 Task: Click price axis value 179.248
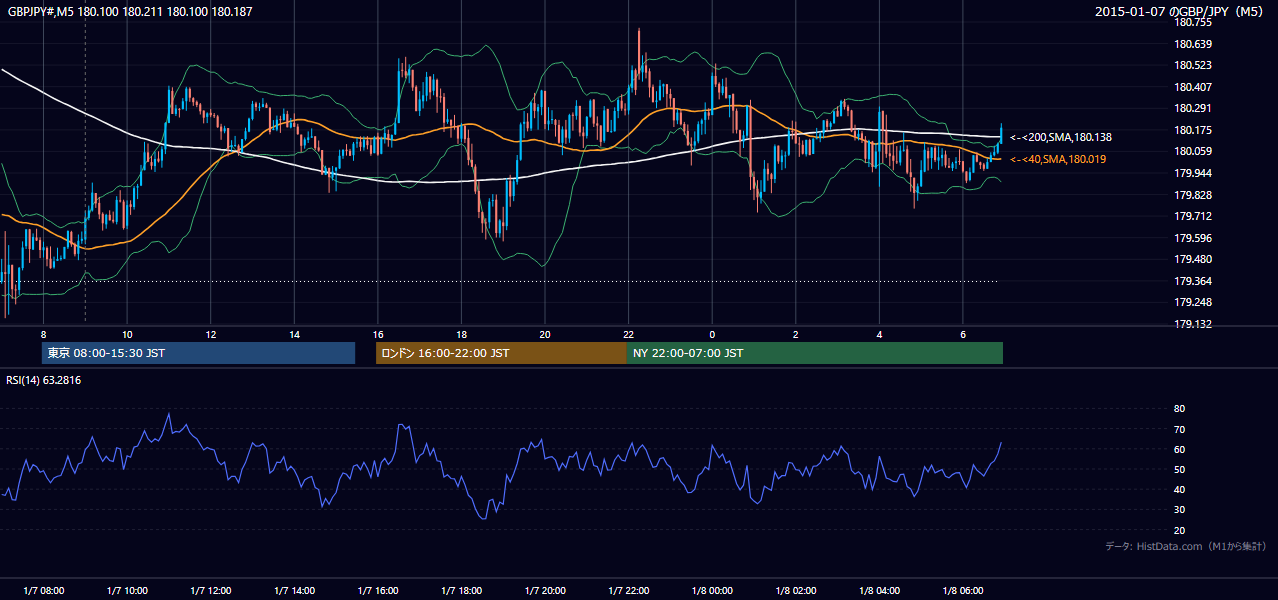pos(1193,302)
